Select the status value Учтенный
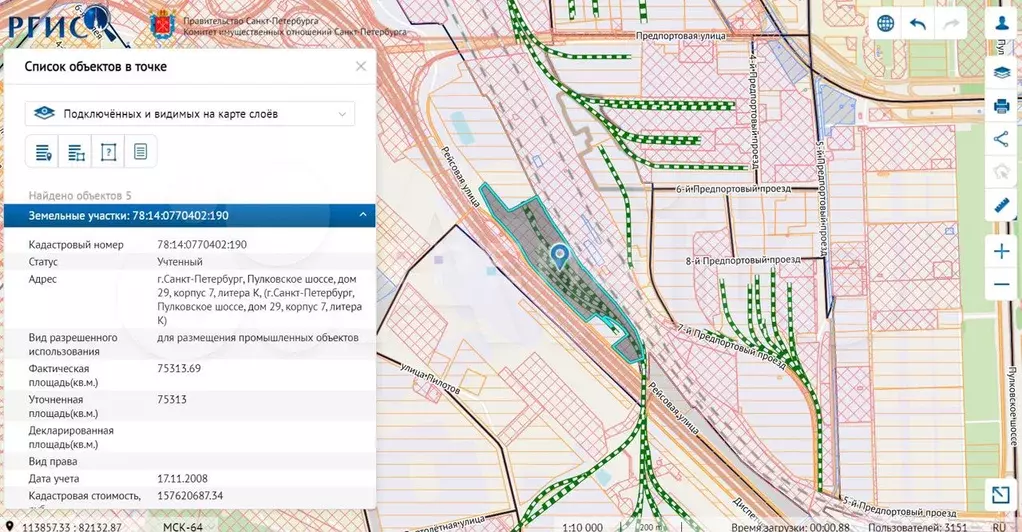The height and width of the screenshot is (532, 1022). pos(180,261)
